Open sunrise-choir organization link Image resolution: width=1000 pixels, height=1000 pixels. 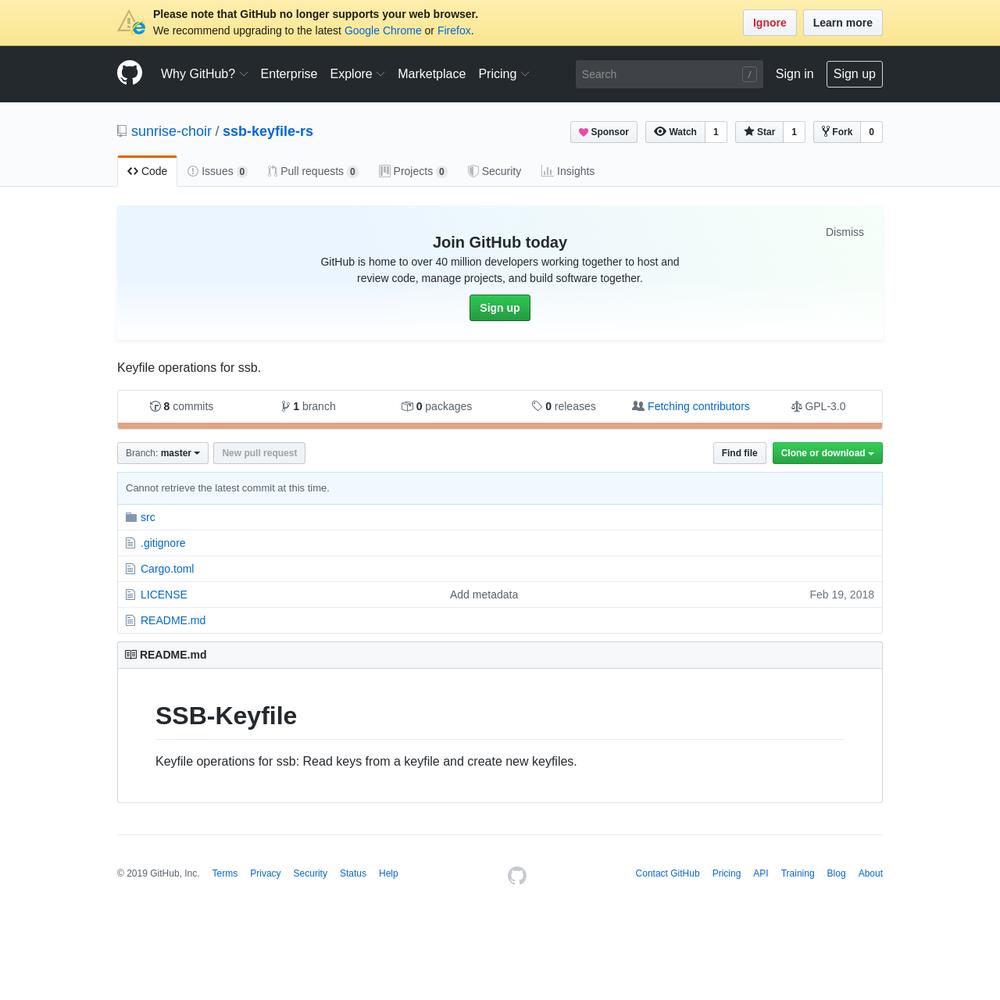pyautogui.click(x=171, y=131)
